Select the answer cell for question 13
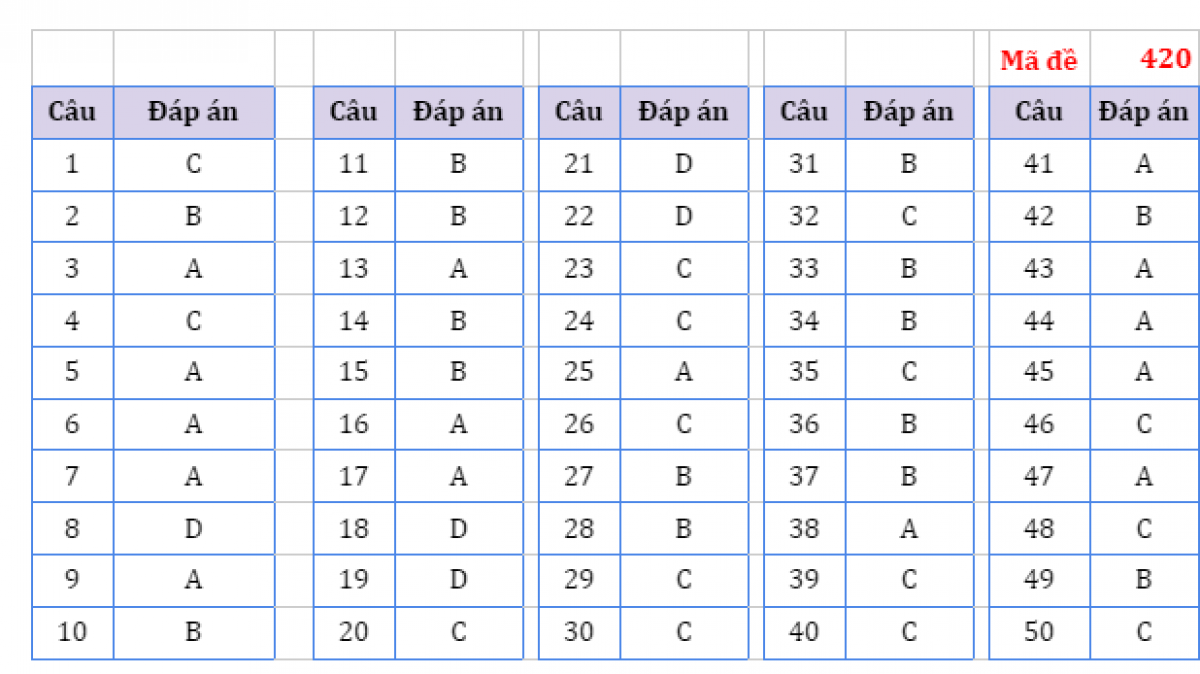The width and height of the screenshot is (1200, 674). (458, 268)
